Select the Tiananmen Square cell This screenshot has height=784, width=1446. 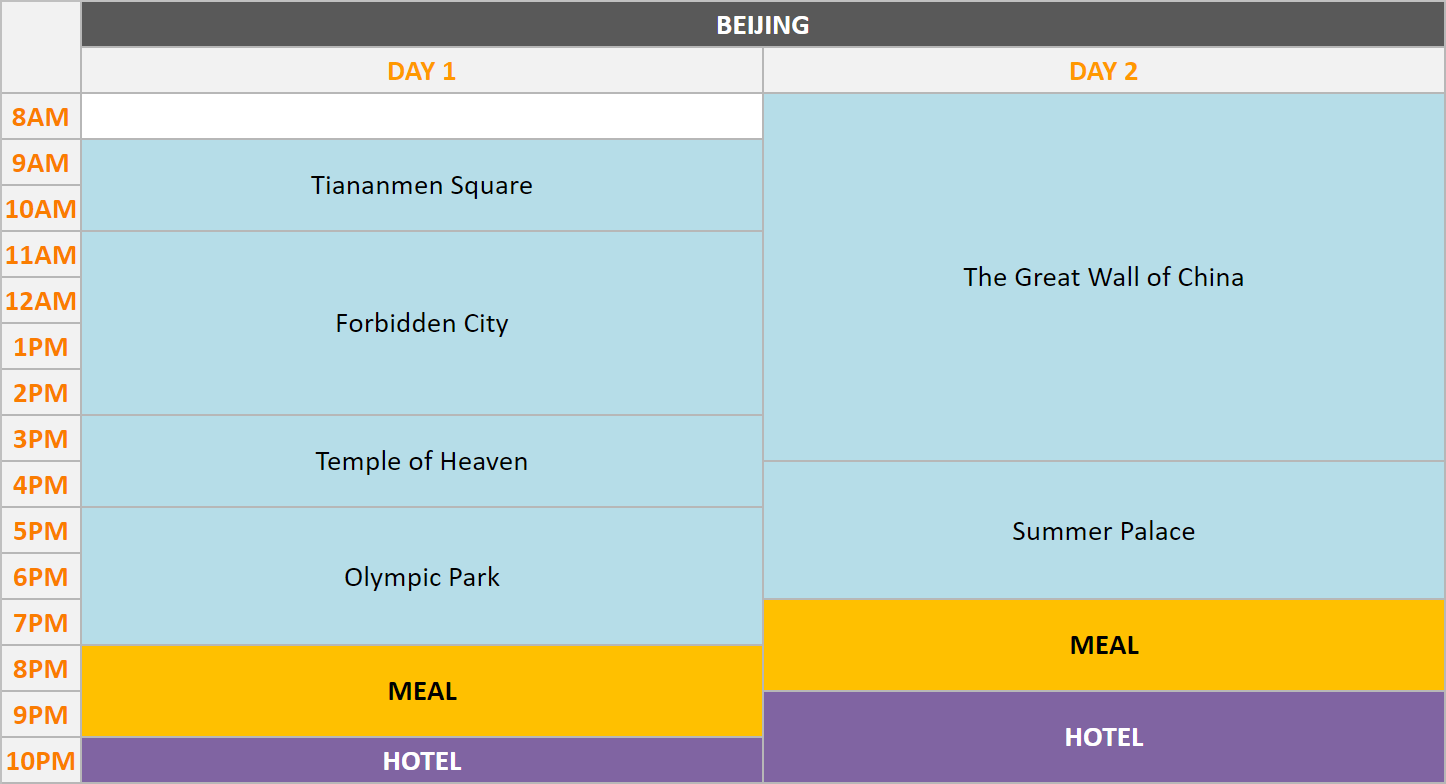pos(421,185)
